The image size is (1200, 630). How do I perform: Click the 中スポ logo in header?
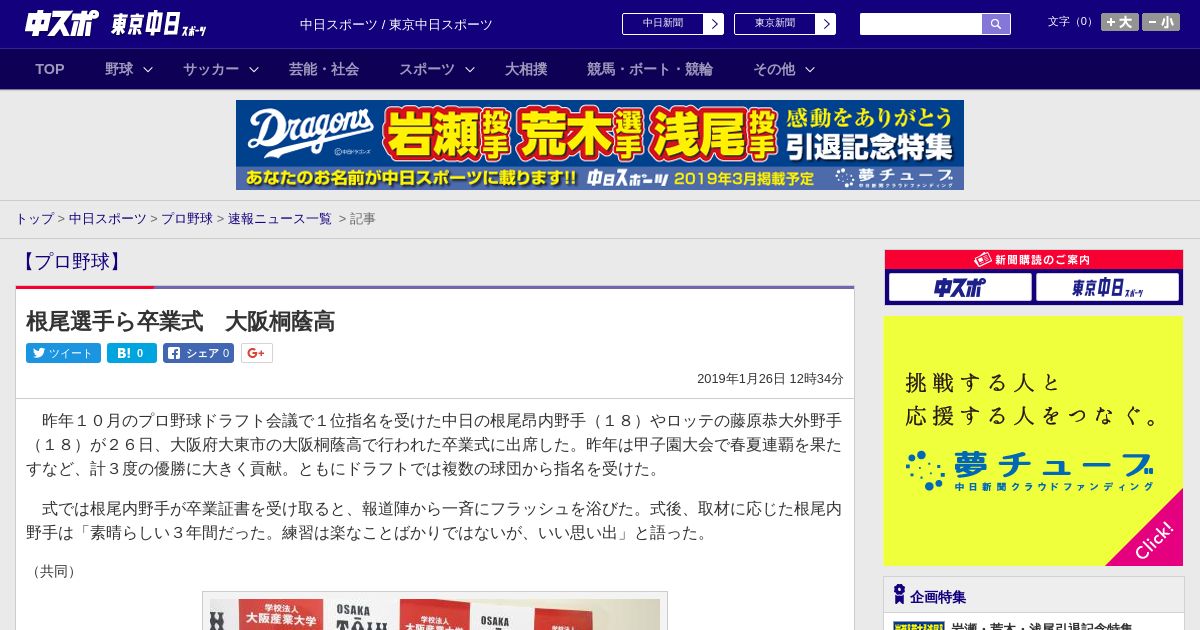click(62, 23)
